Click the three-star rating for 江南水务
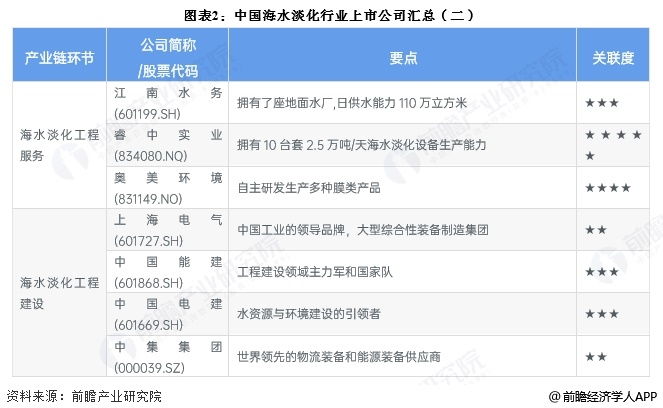 pos(602,103)
